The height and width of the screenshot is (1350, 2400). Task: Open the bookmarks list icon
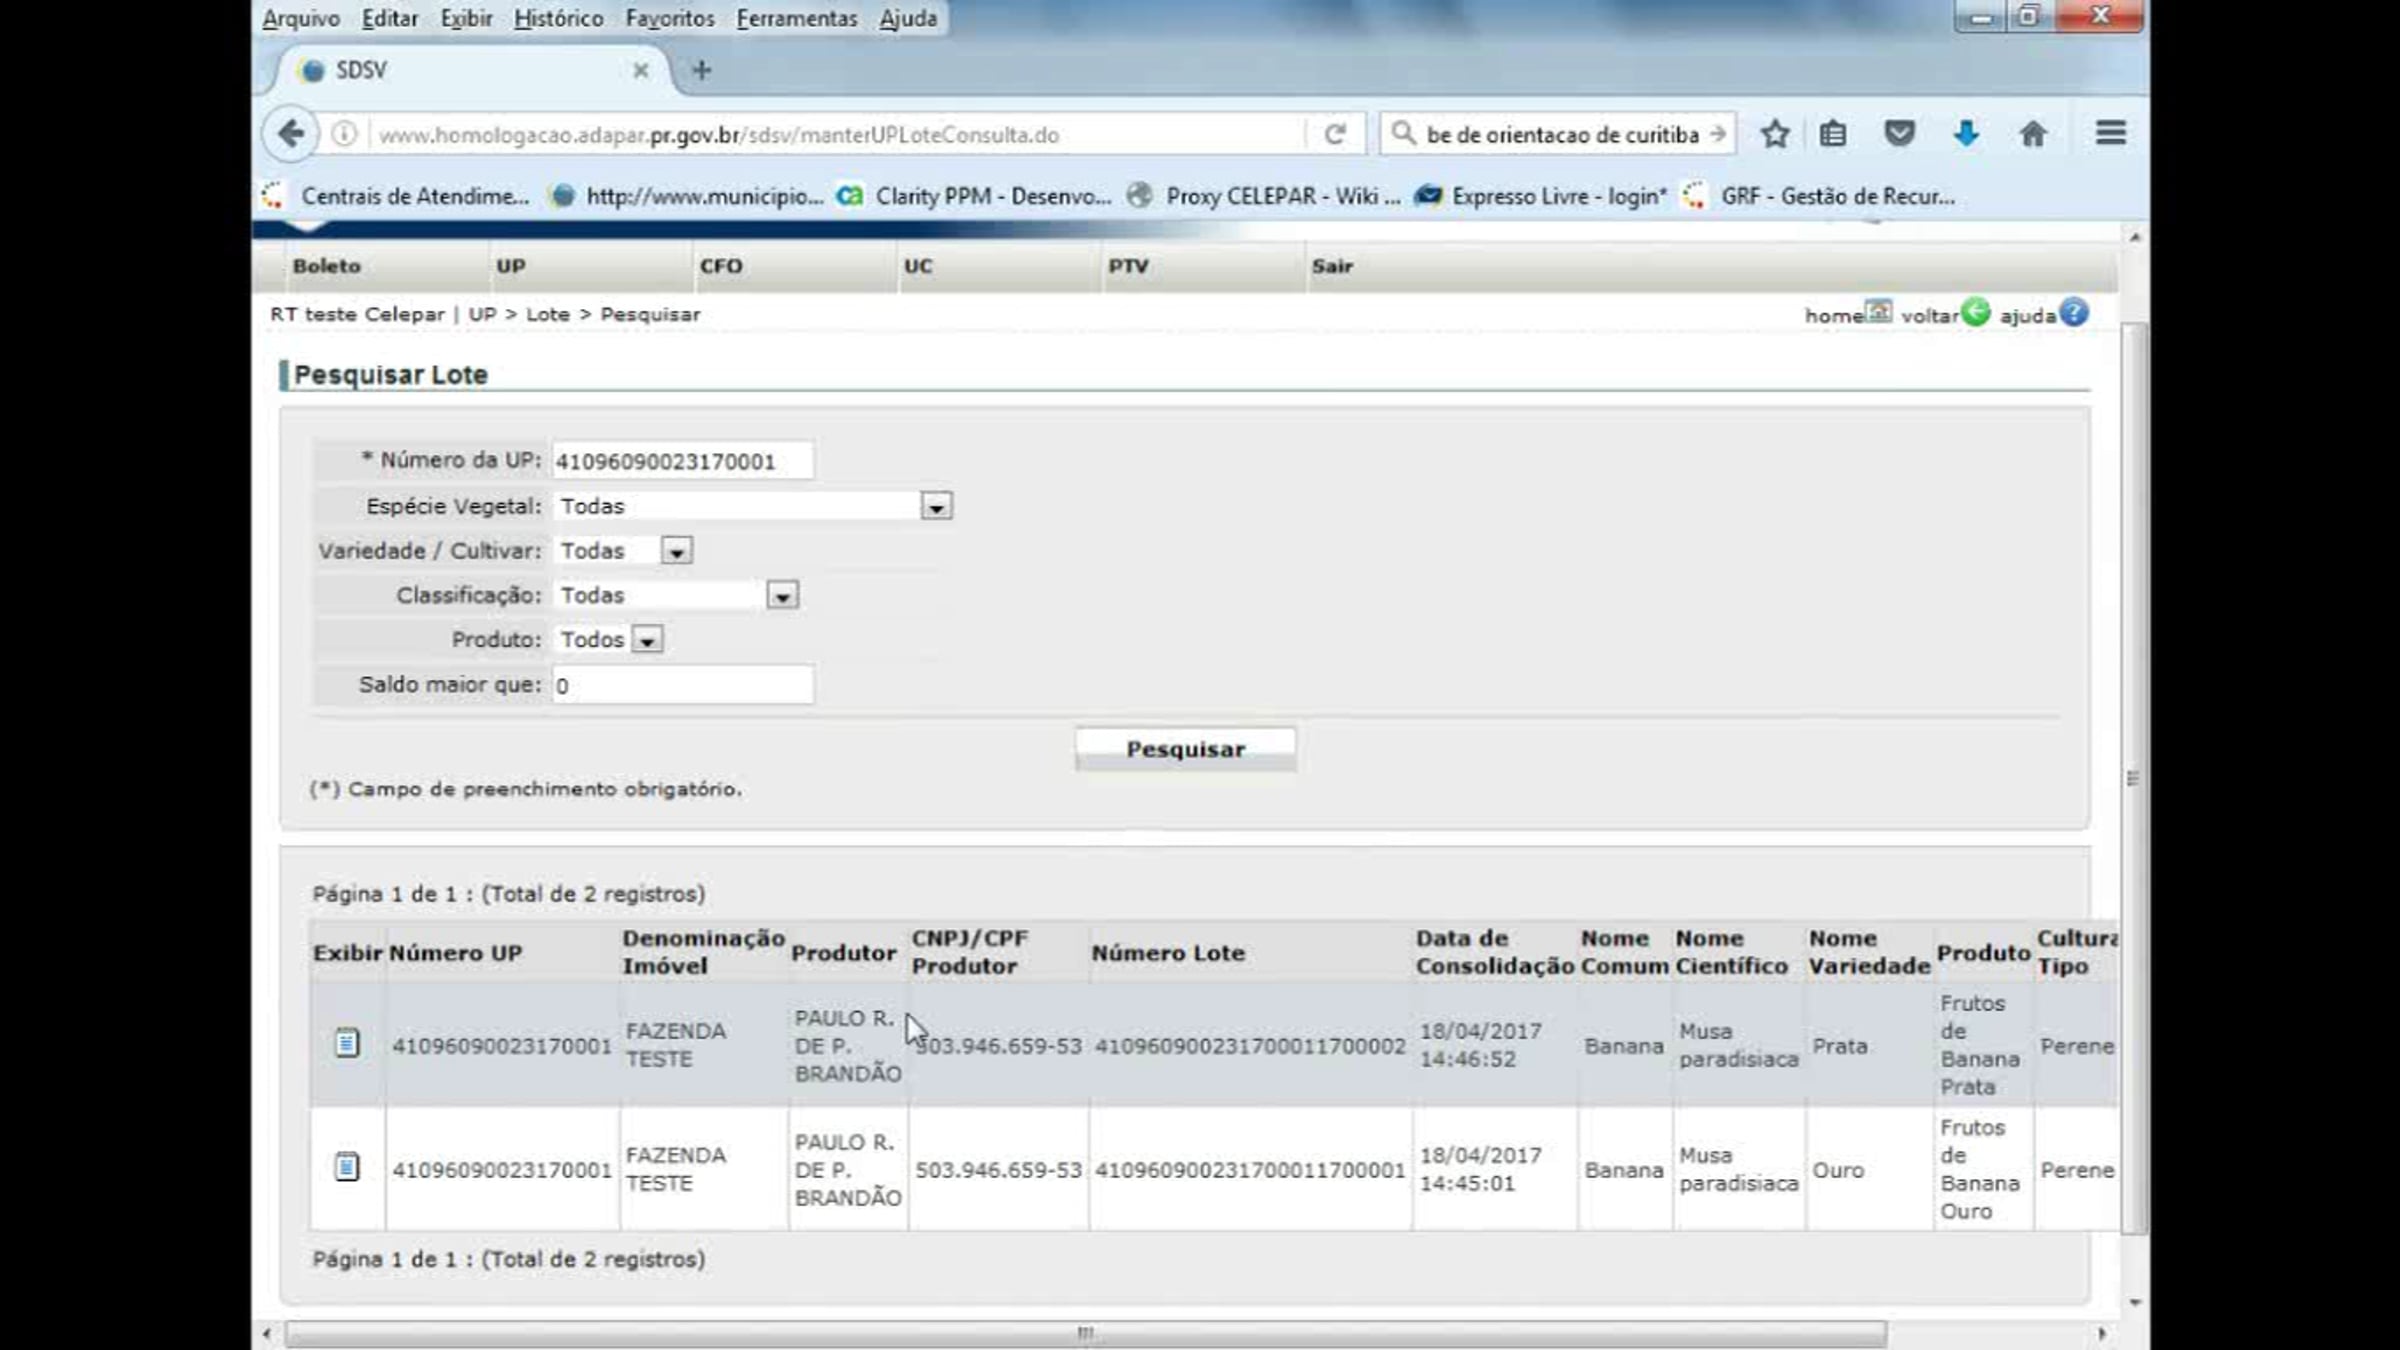1833,134
